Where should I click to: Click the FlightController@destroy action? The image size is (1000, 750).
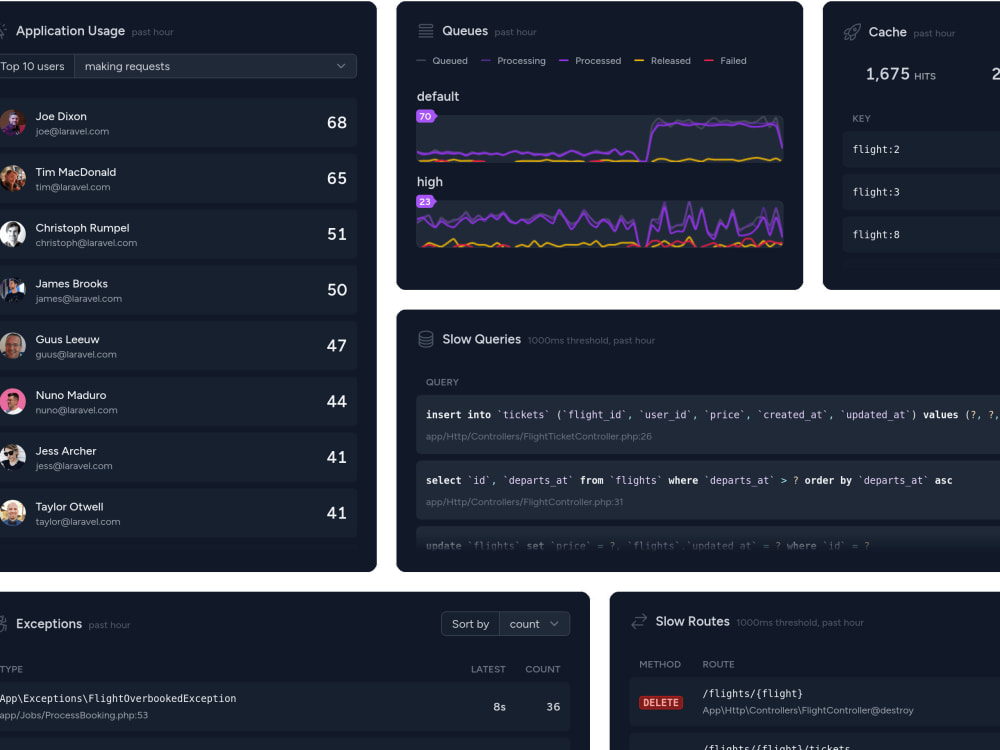(x=807, y=710)
